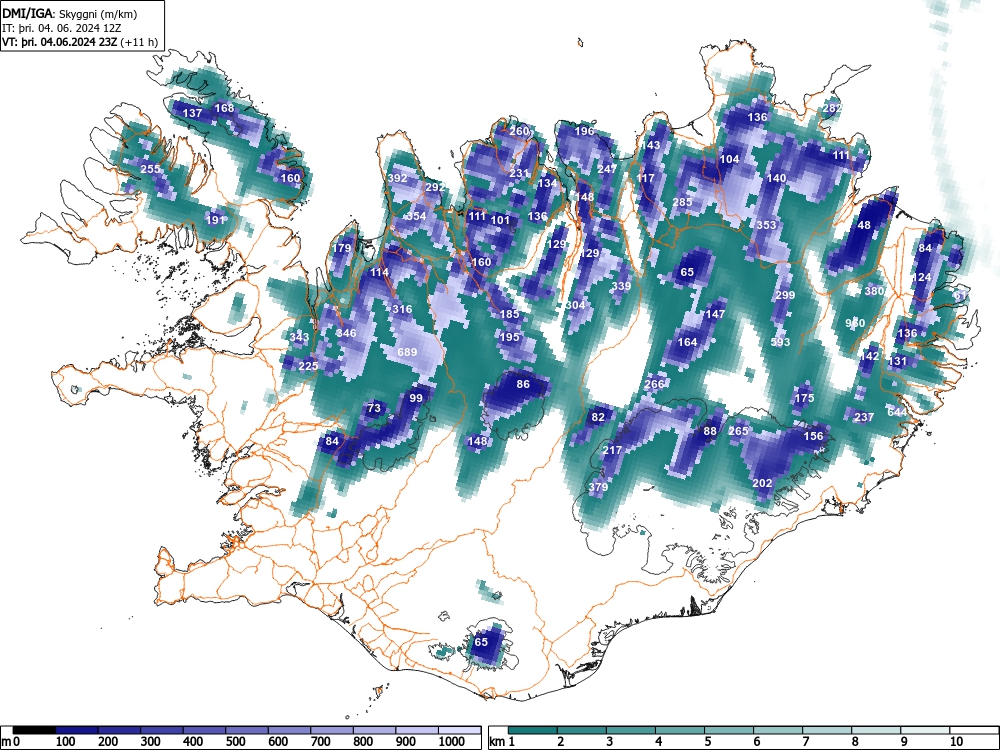Image resolution: width=1000 pixels, height=750 pixels.
Task: Click the visibility value 73 on the map
Action: coord(374,408)
